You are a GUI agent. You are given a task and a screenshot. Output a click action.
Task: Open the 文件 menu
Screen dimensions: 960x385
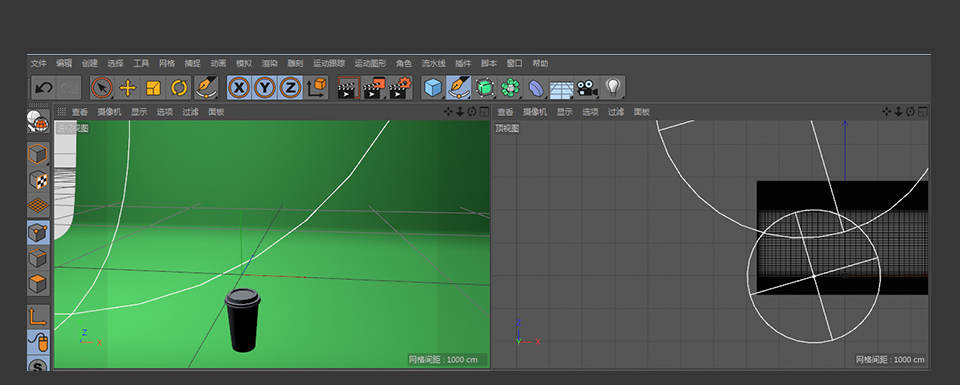(x=39, y=63)
